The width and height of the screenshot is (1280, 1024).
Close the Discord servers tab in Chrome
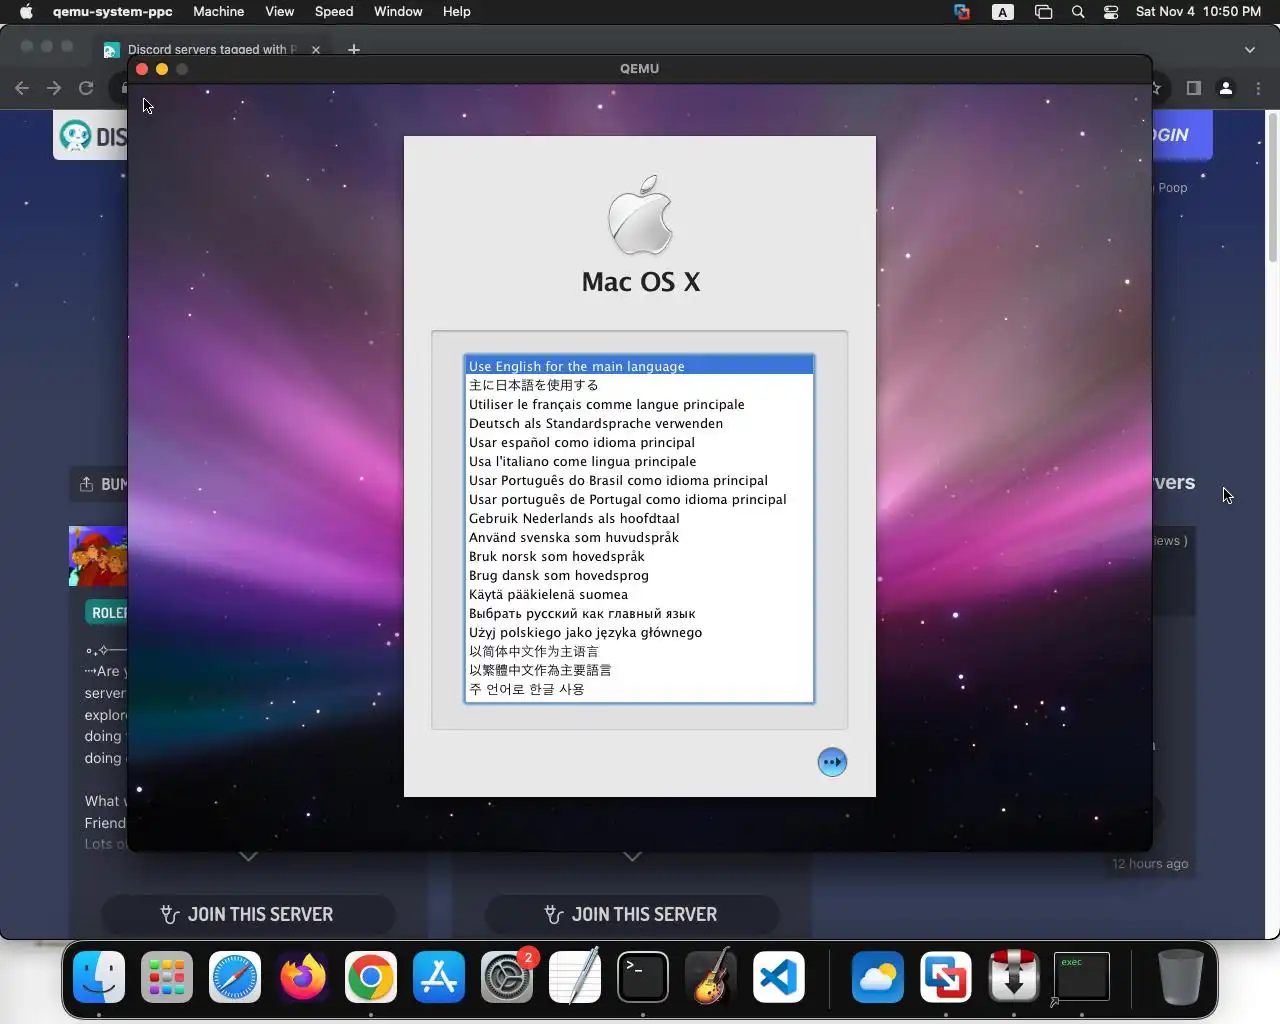(316, 49)
